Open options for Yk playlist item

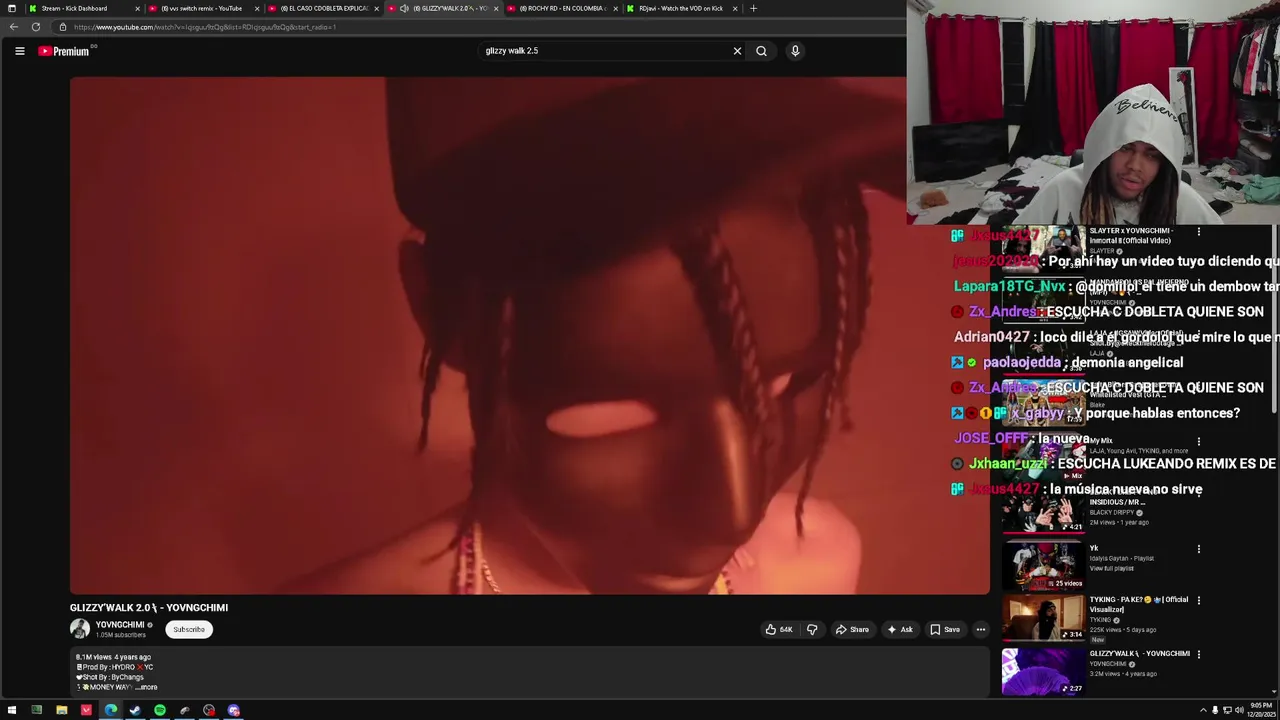(x=1198, y=549)
